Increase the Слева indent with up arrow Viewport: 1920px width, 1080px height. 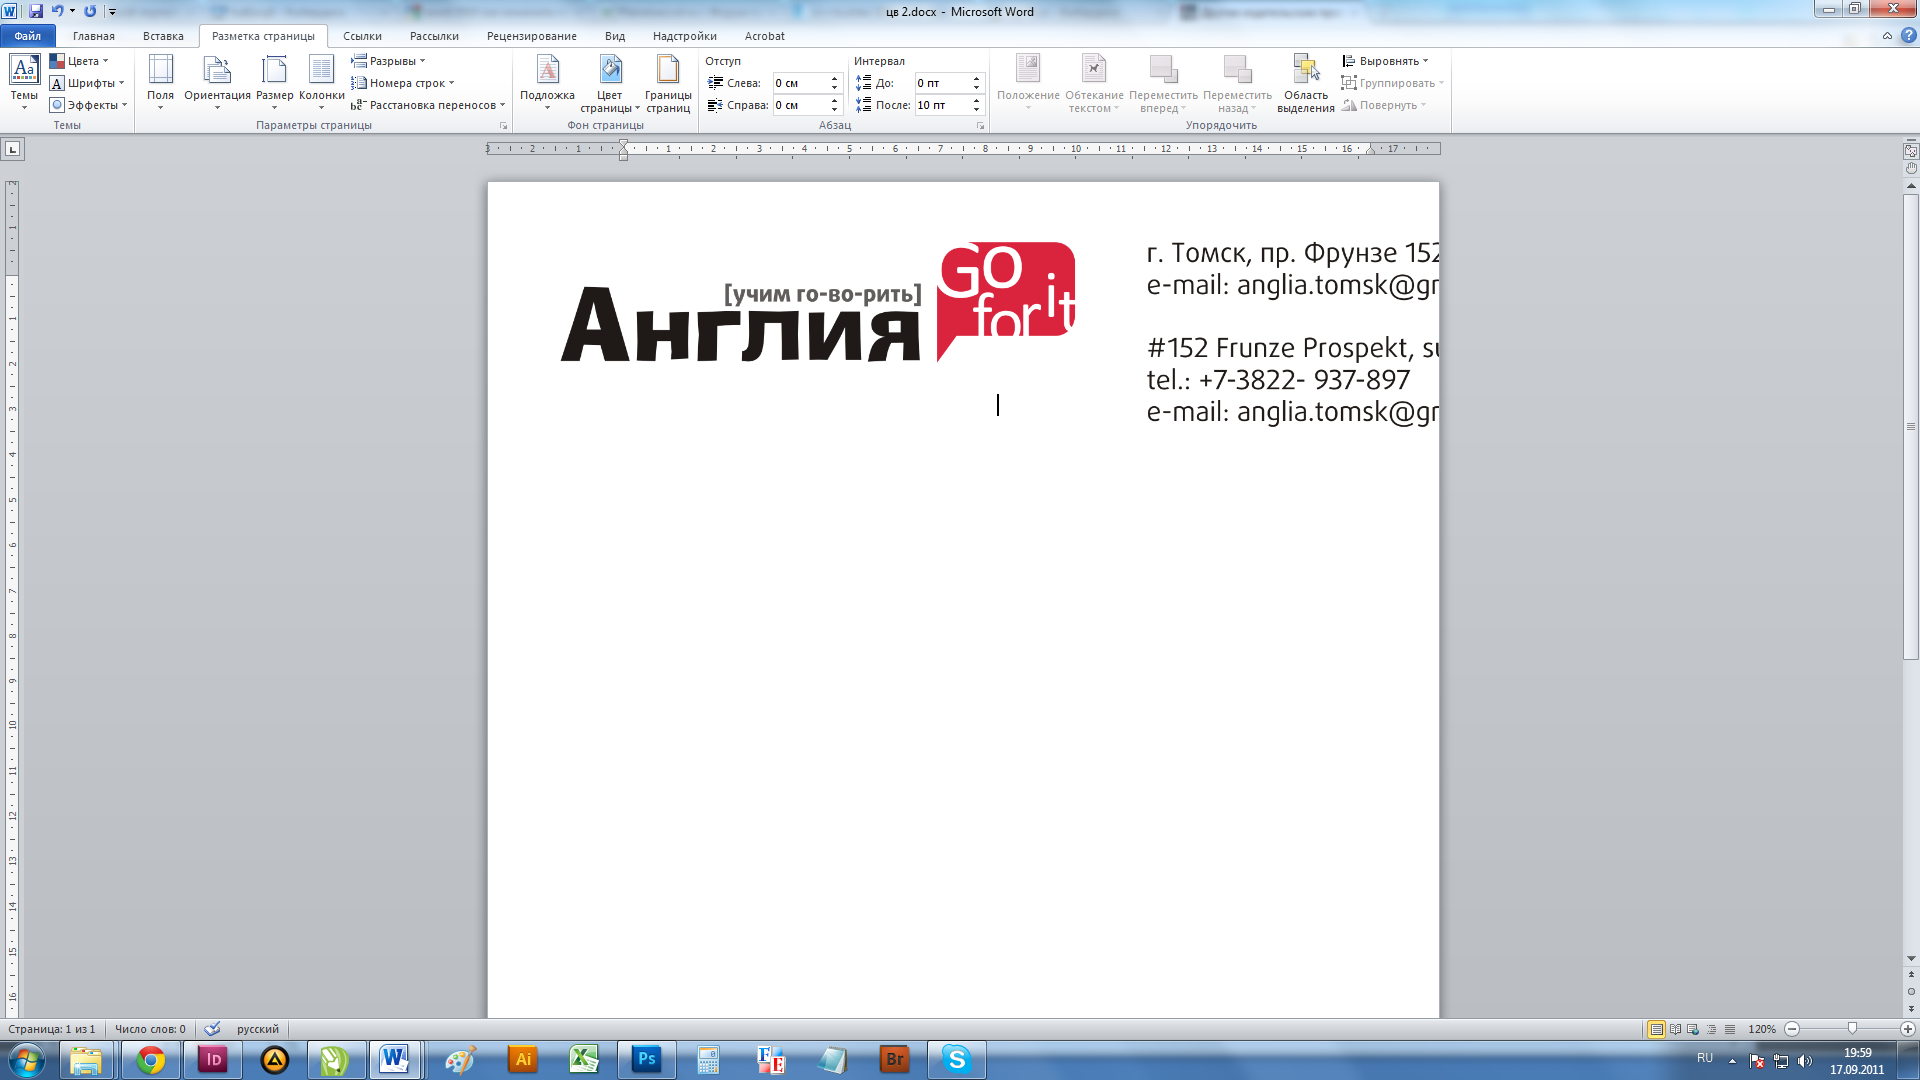tap(834, 79)
